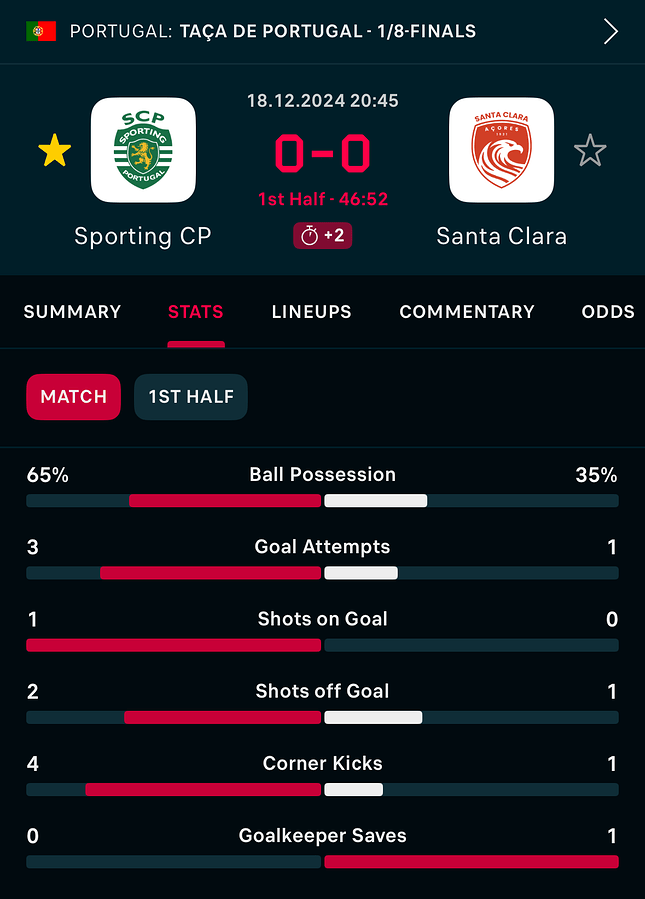Click the Goalkeeper Saves red bar
Image resolution: width=645 pixels, height=899 pixels.
pos(471,862)
